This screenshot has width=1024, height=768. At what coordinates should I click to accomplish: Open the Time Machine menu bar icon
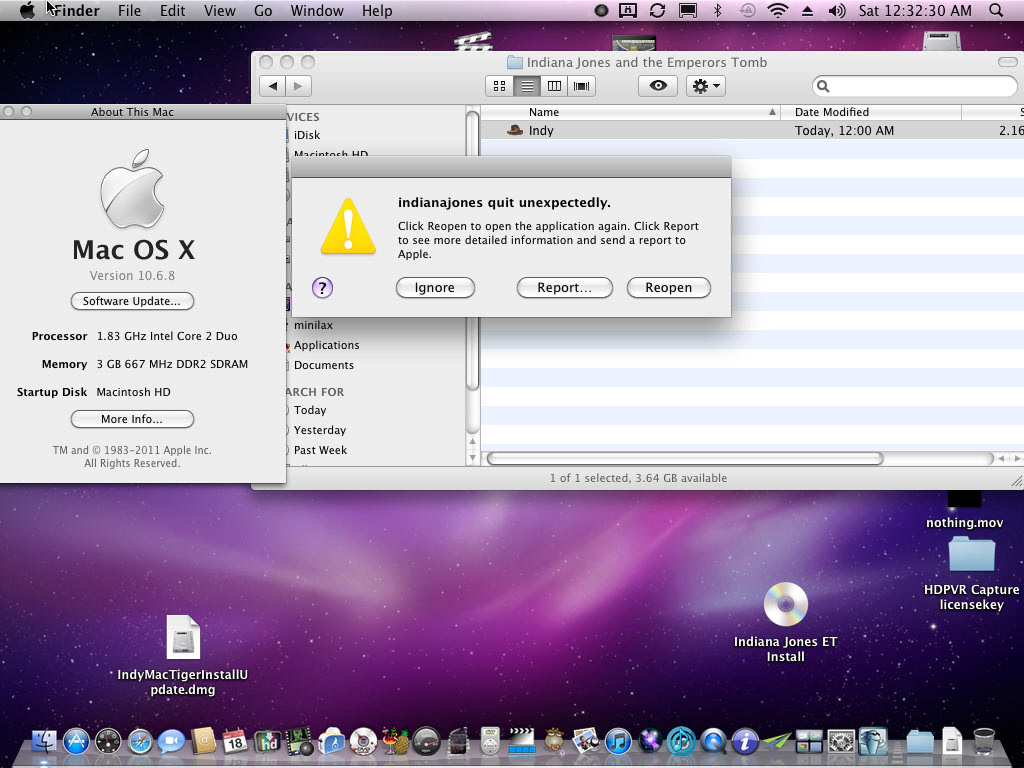point(747,10)
